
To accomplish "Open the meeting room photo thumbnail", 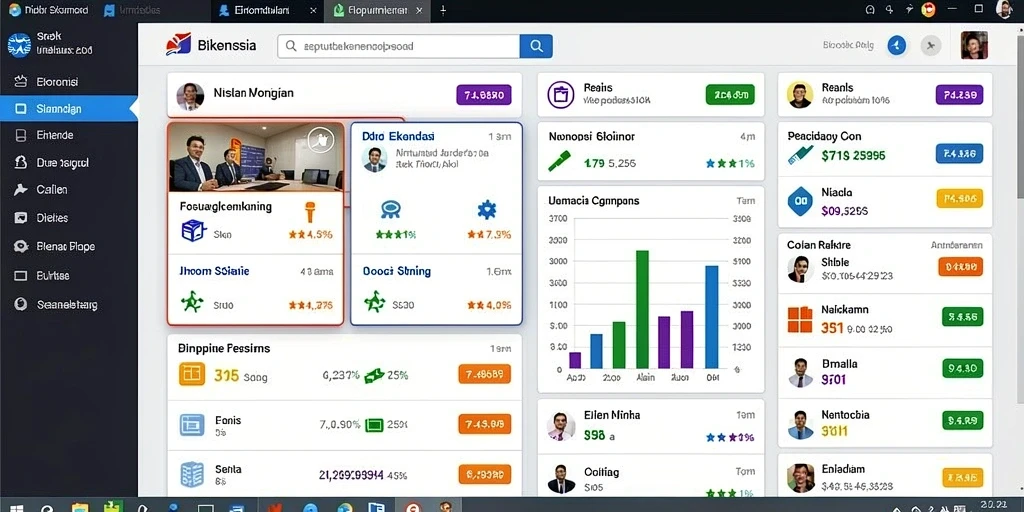I will (256, 157).
